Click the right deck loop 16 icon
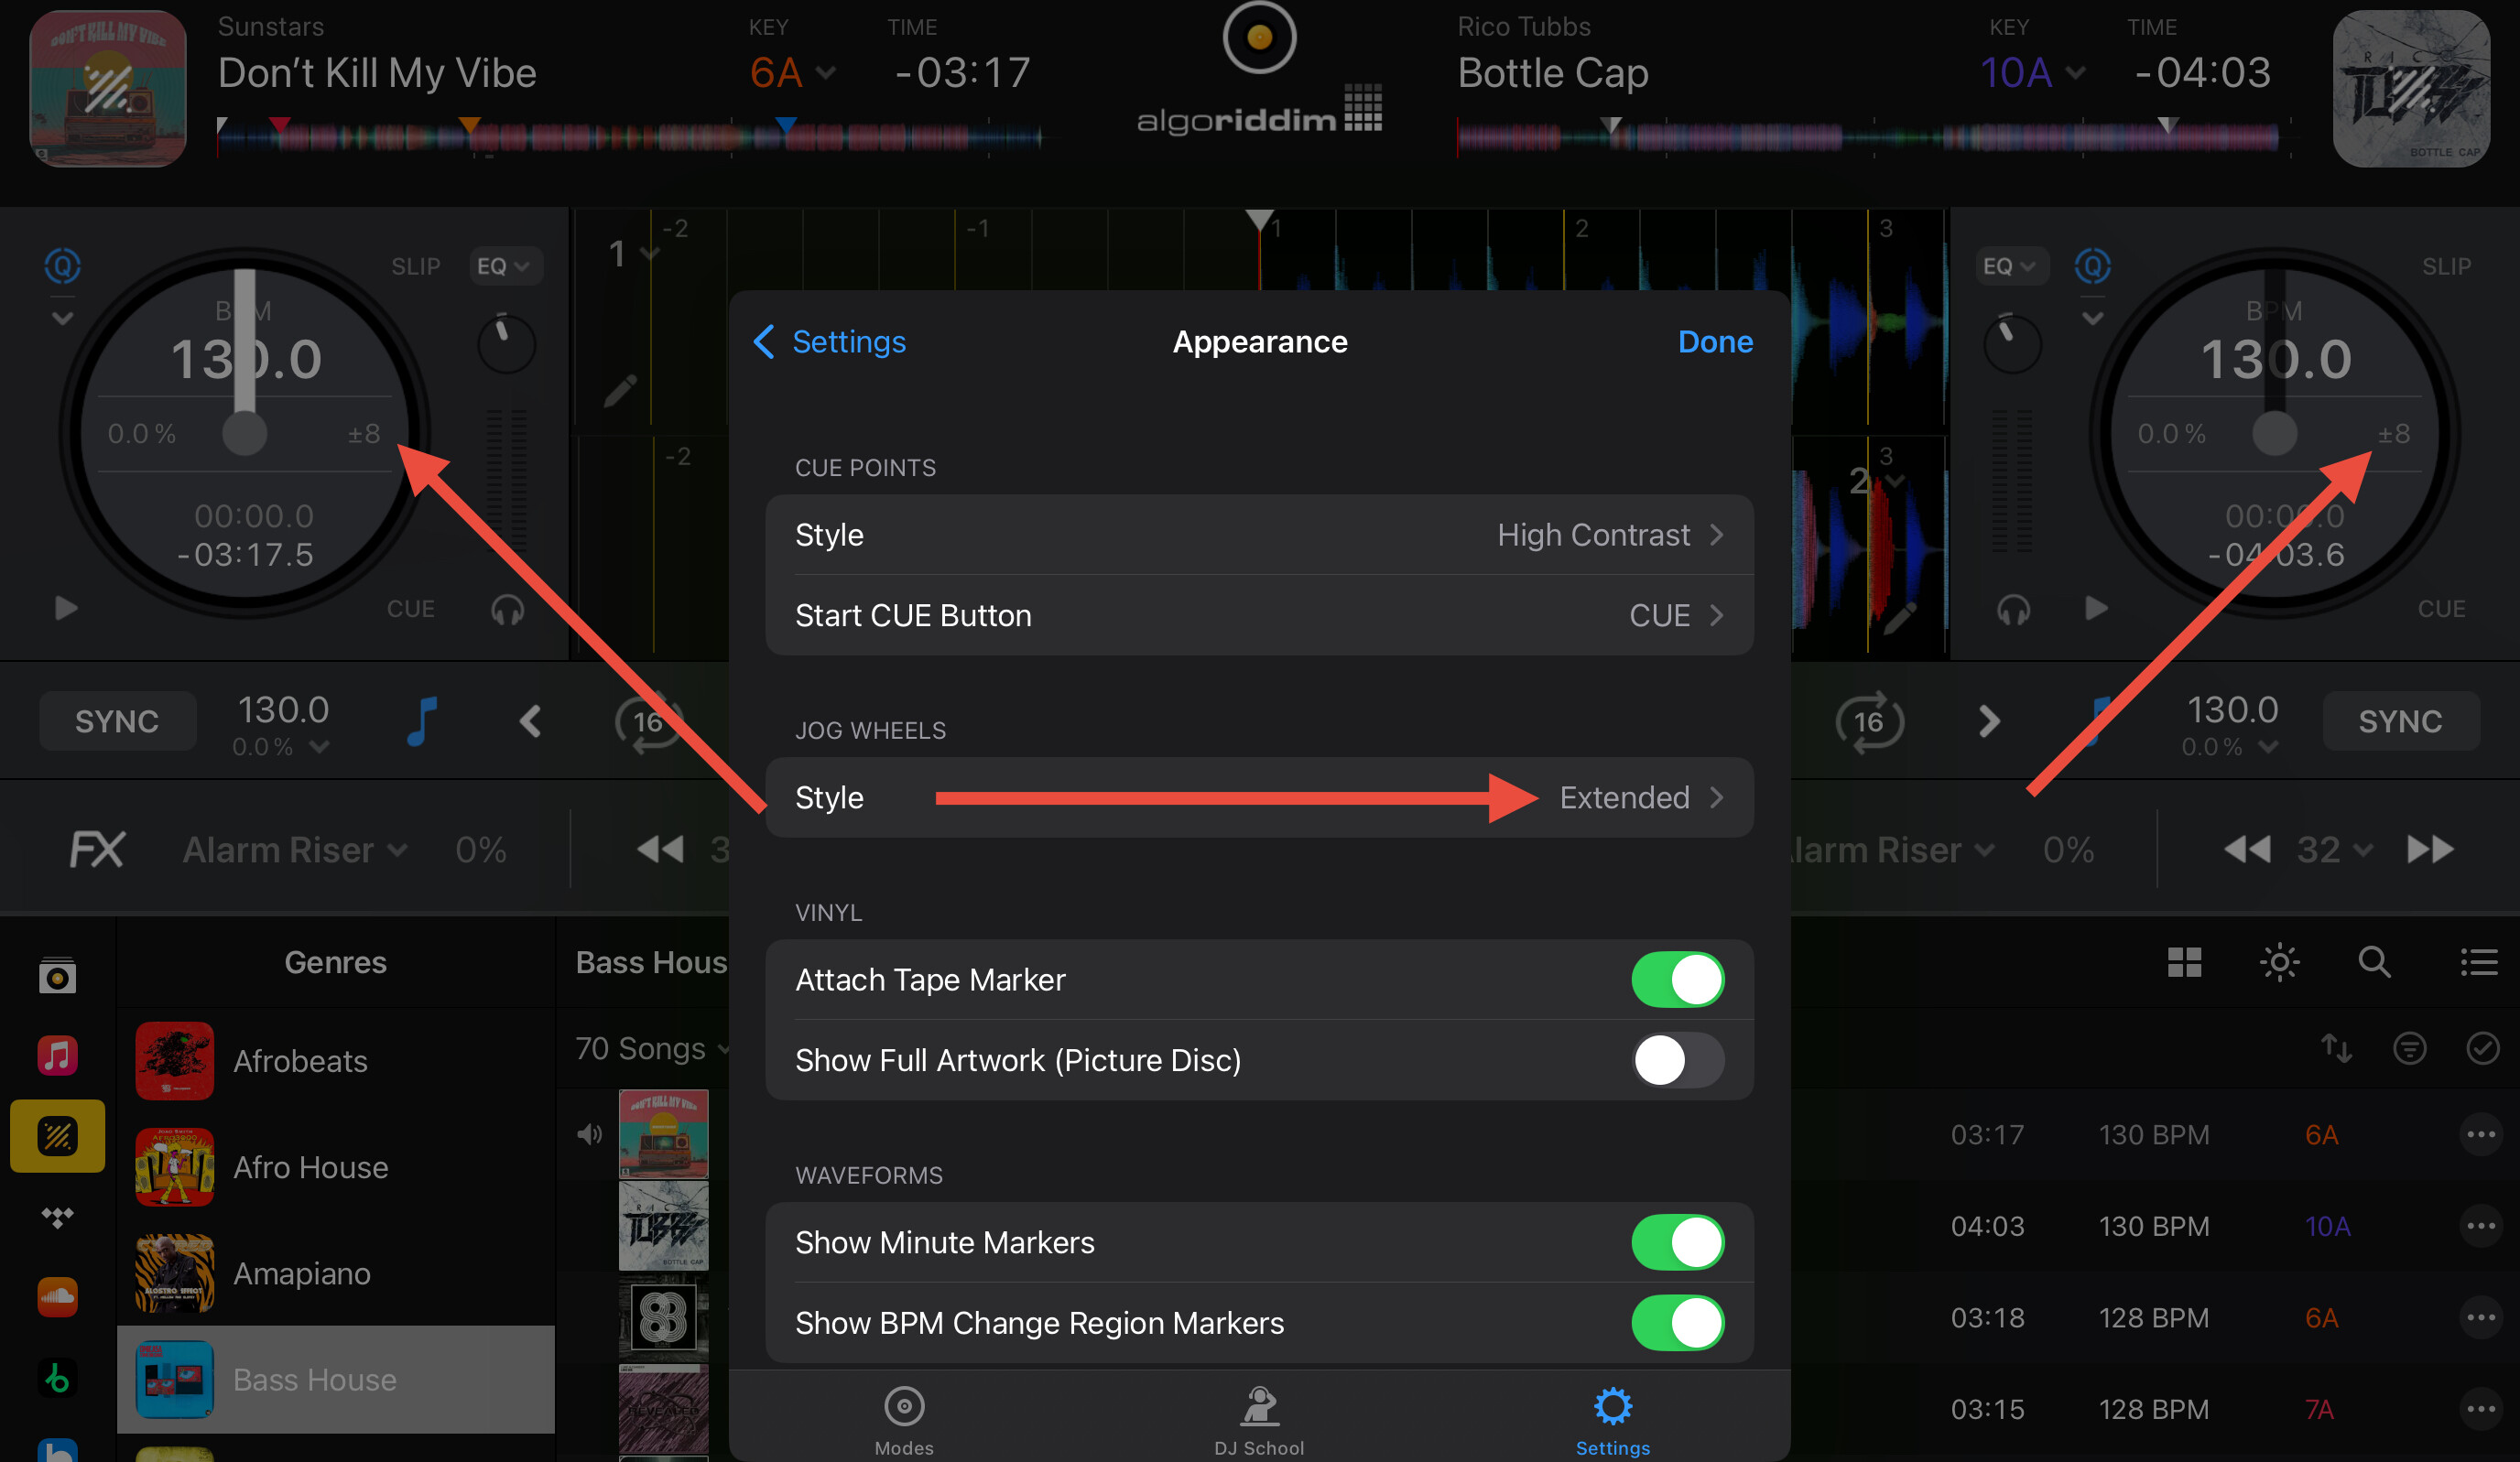 pyautogui.click(x=1868, y=721)
